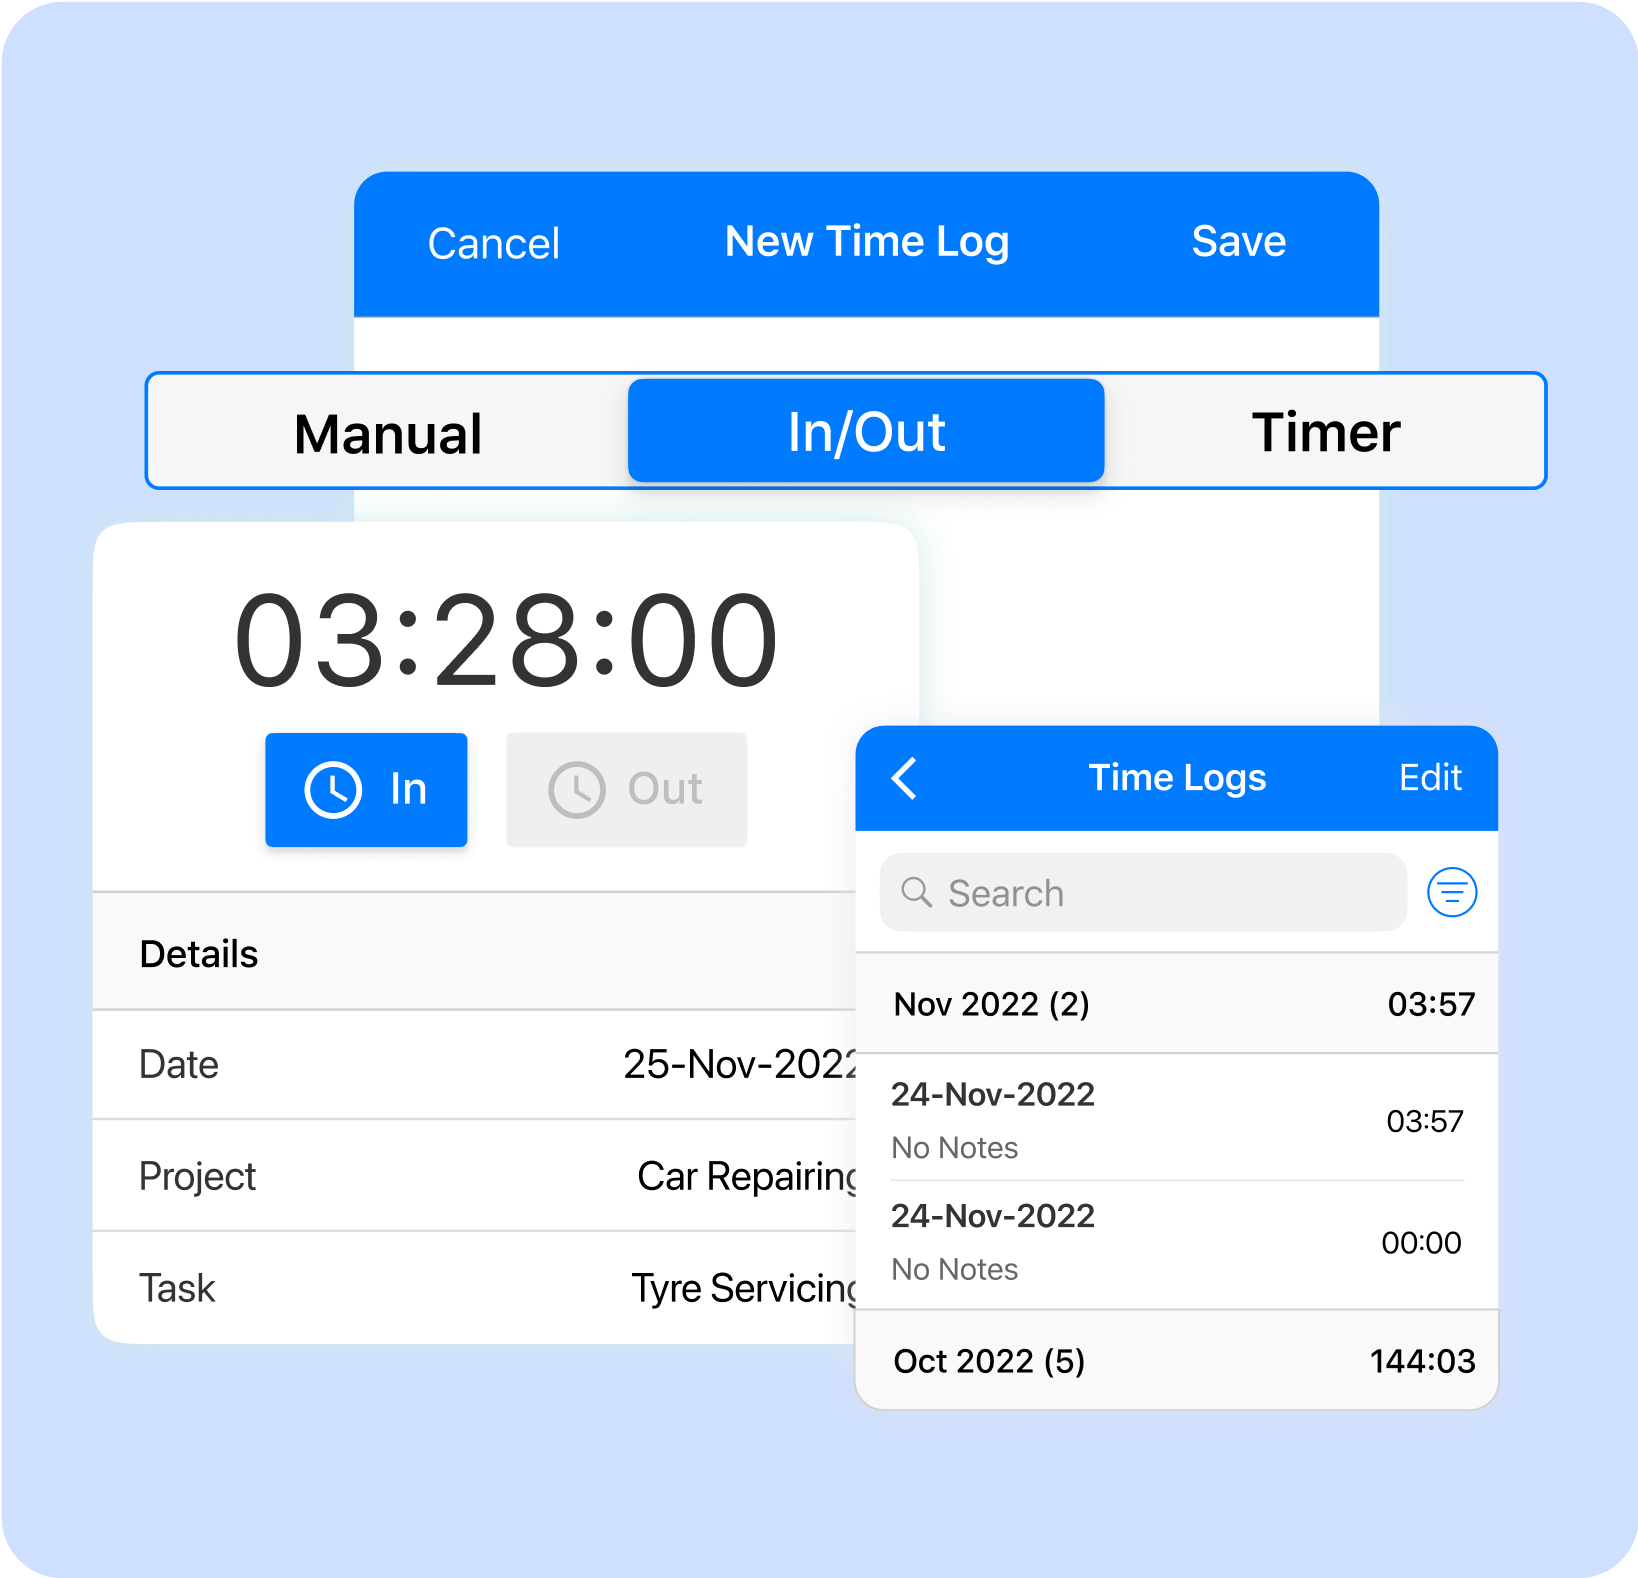This screenshot has width=1638, height=1578.
Task: Click the search magnifier icon
Action: point(917,892)
